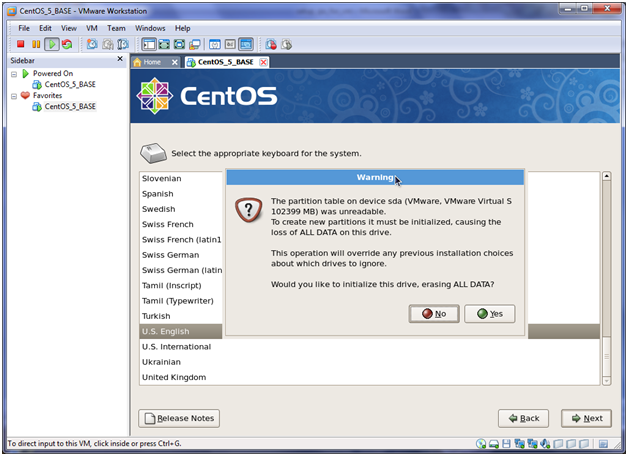The height and width of the screenshot is (456, 628).
Task: Click the Quick Switch view icon
Action: (164, 44)
